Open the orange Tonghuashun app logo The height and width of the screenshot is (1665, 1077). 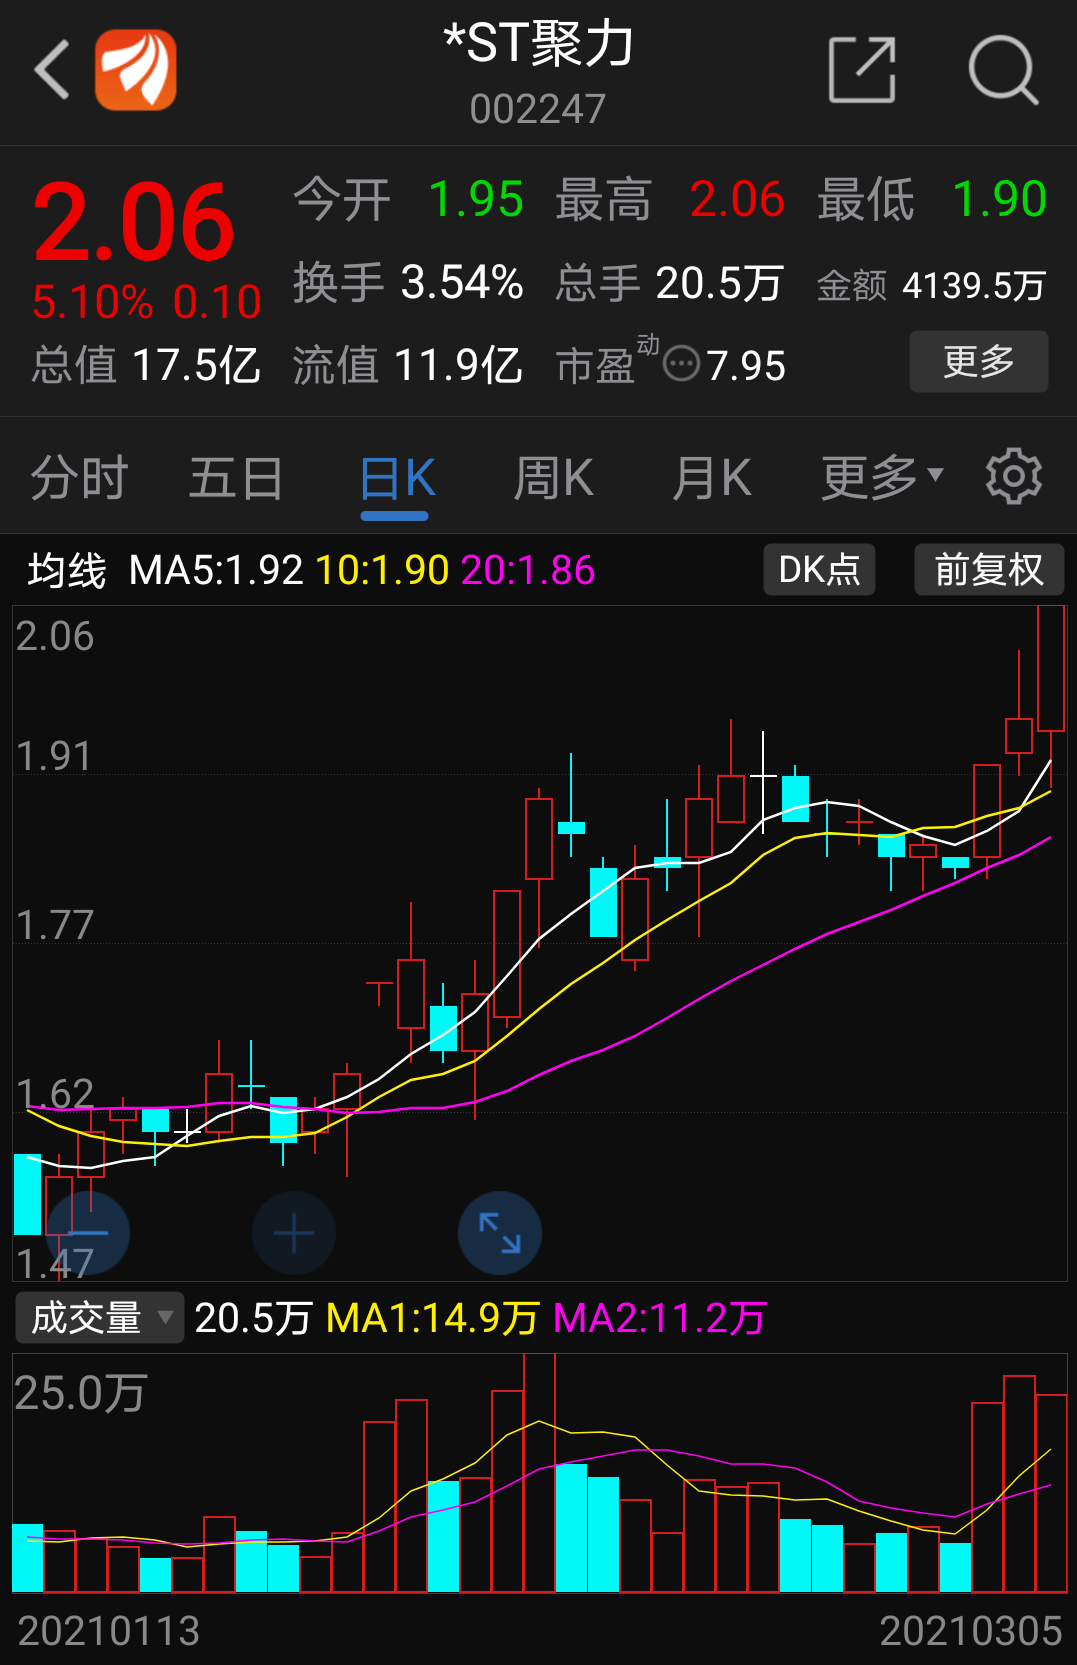(136, 70)
